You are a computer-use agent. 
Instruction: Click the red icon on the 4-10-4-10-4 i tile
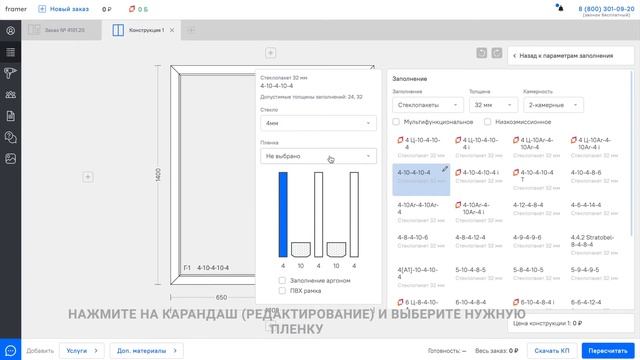(458, 173)
